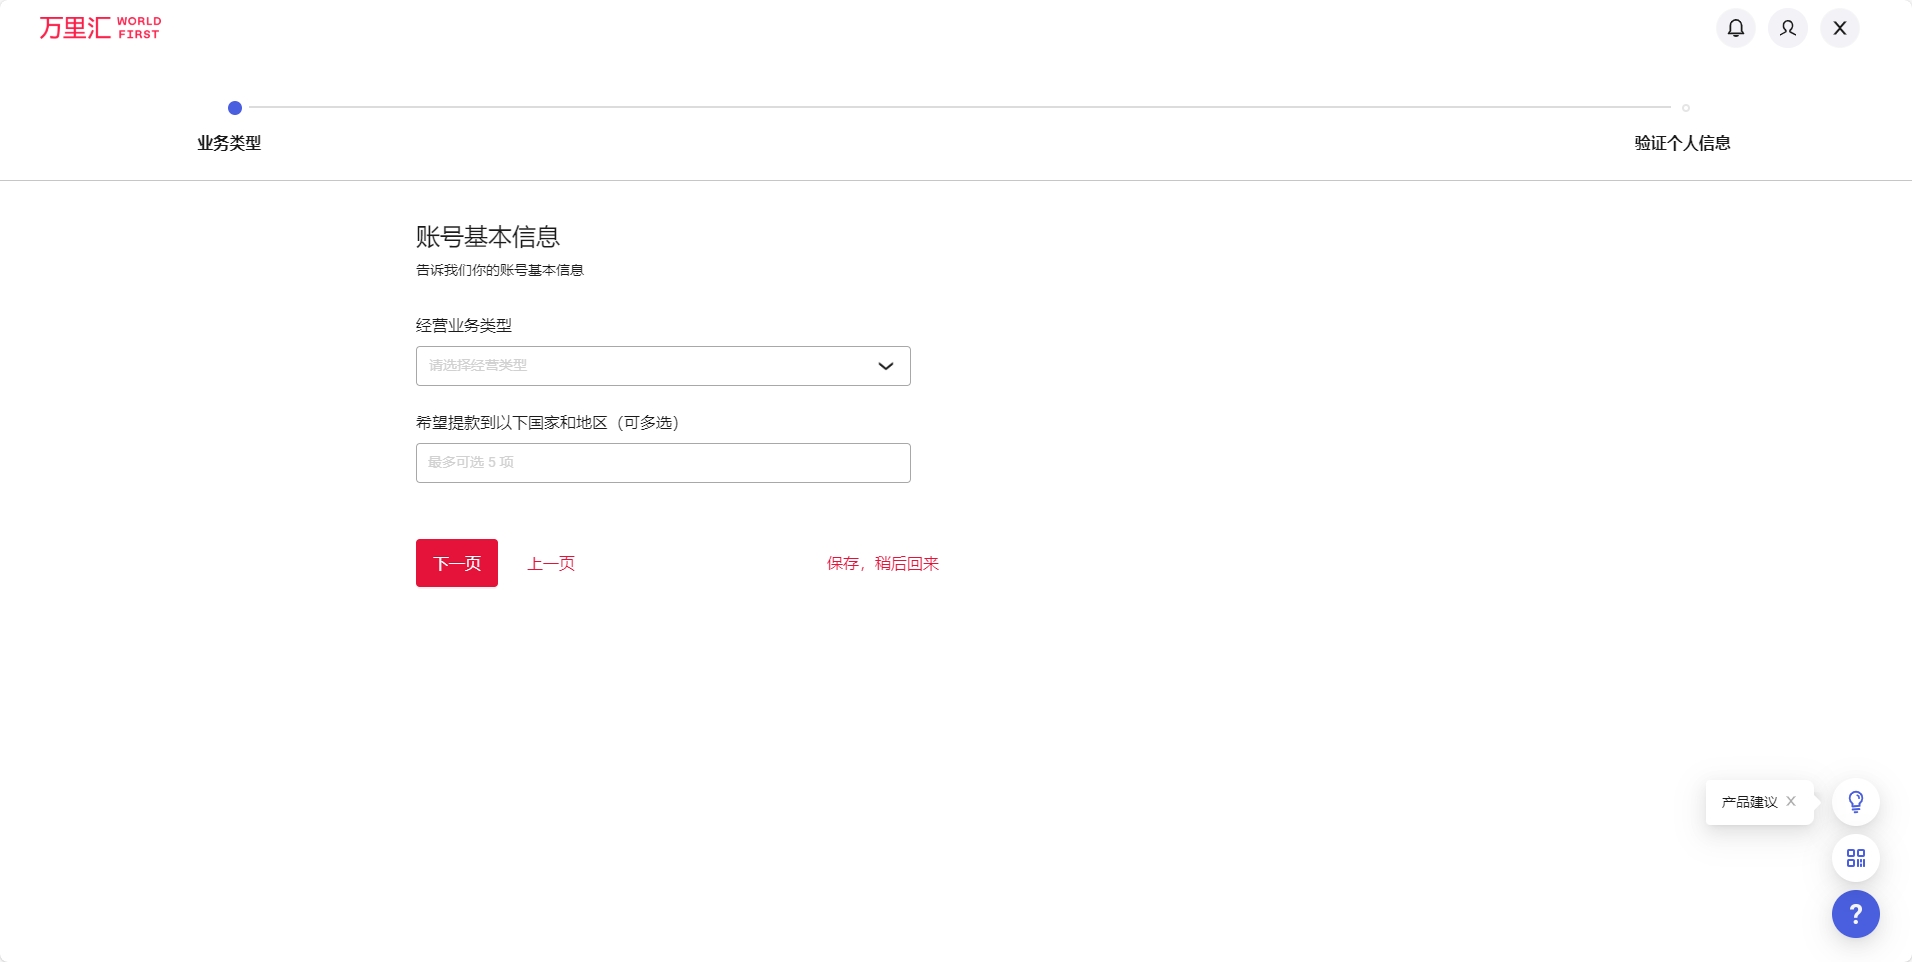Screen dimensions: 1912x962
Task: Select the 验证个人信息 step label
Action: tap(1682, 143)
